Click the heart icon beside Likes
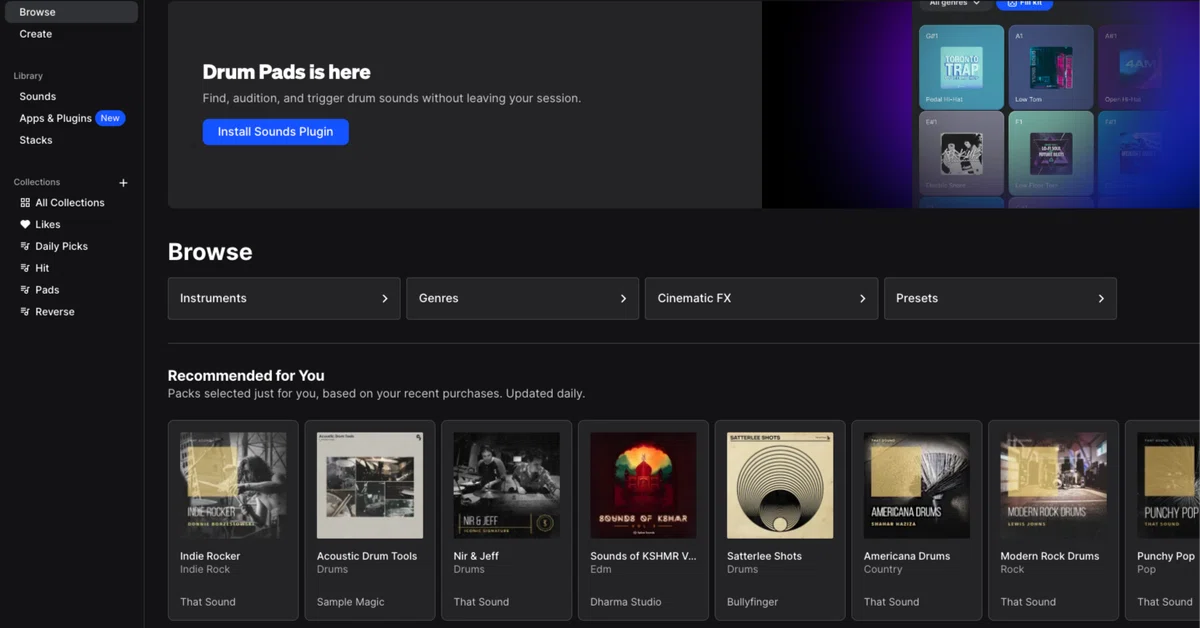 [x=25, y=225]
